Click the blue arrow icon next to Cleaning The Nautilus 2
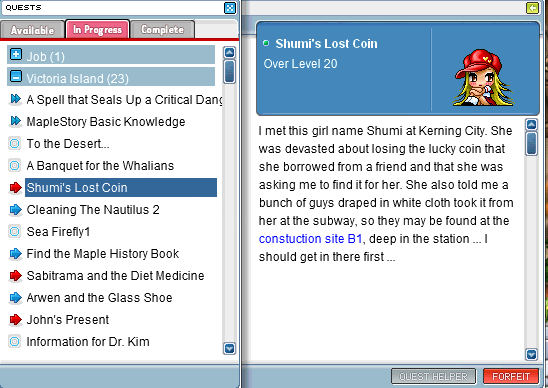This screenshot has height=388, width=548. click(15, 210)
